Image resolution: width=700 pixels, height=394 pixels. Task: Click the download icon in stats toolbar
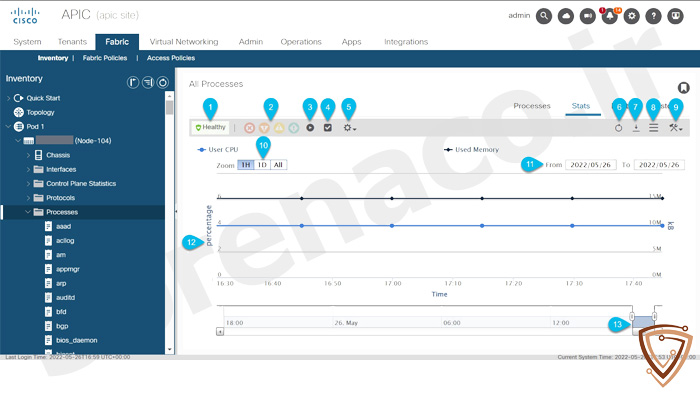(636, 128)
